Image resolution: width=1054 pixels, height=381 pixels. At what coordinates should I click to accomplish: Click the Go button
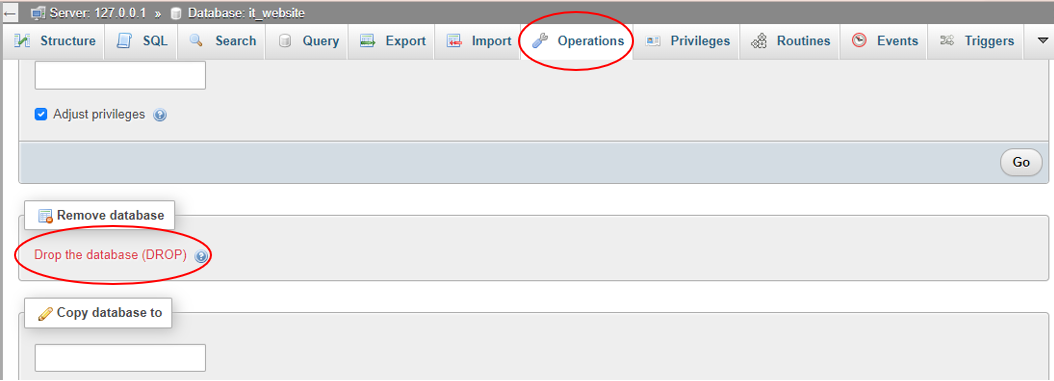point(1021,163)
